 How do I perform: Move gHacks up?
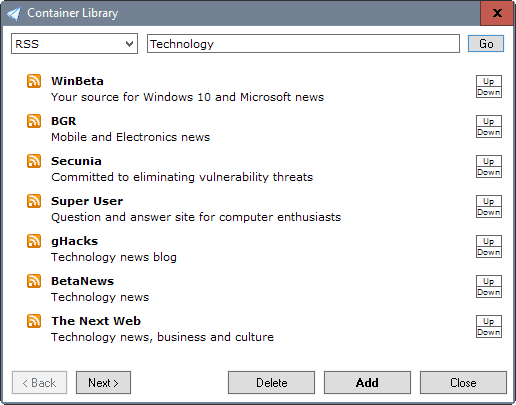(489, 241)
